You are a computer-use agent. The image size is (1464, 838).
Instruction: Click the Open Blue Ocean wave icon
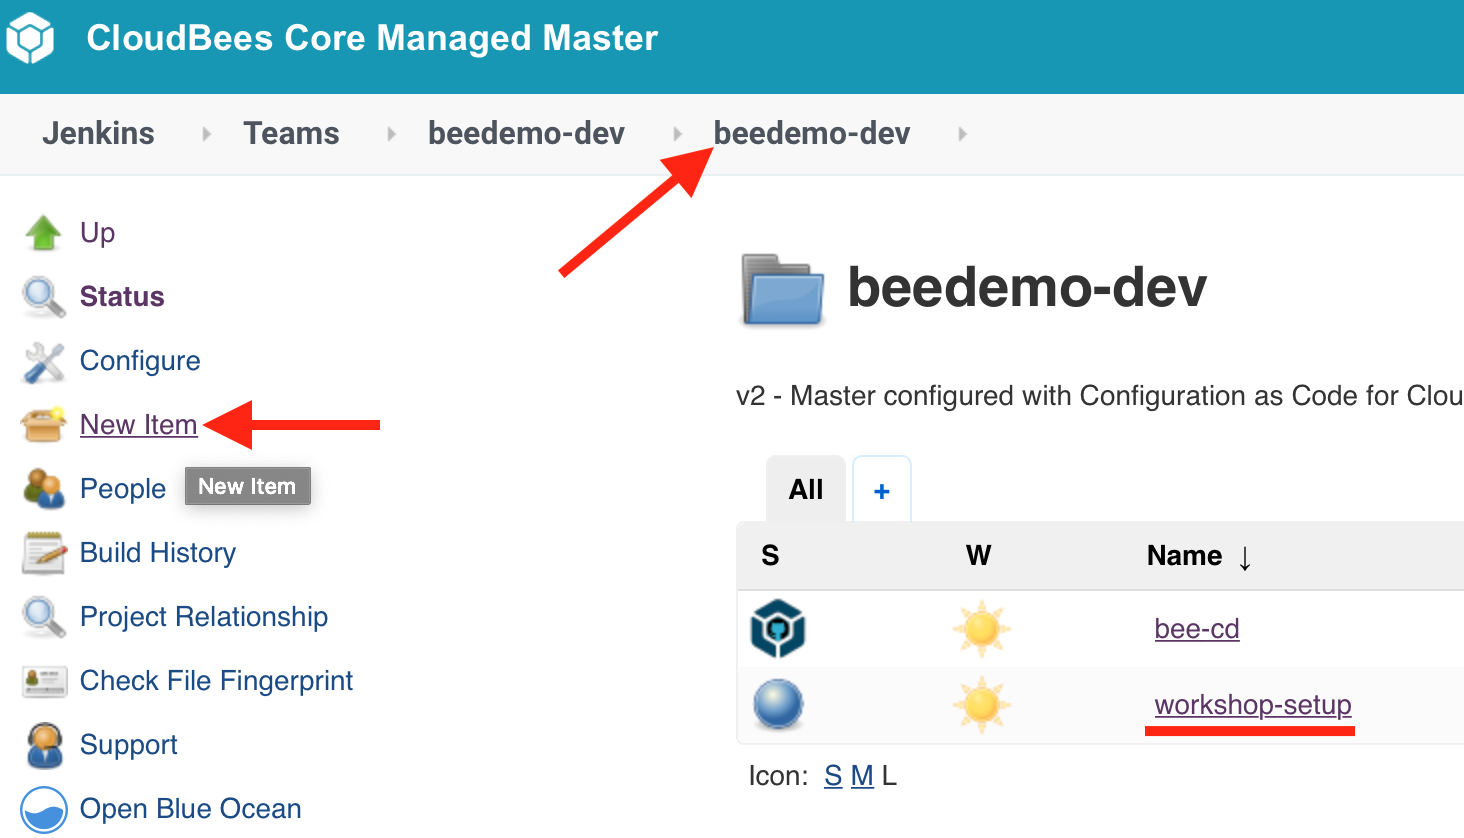click(44, 809)
